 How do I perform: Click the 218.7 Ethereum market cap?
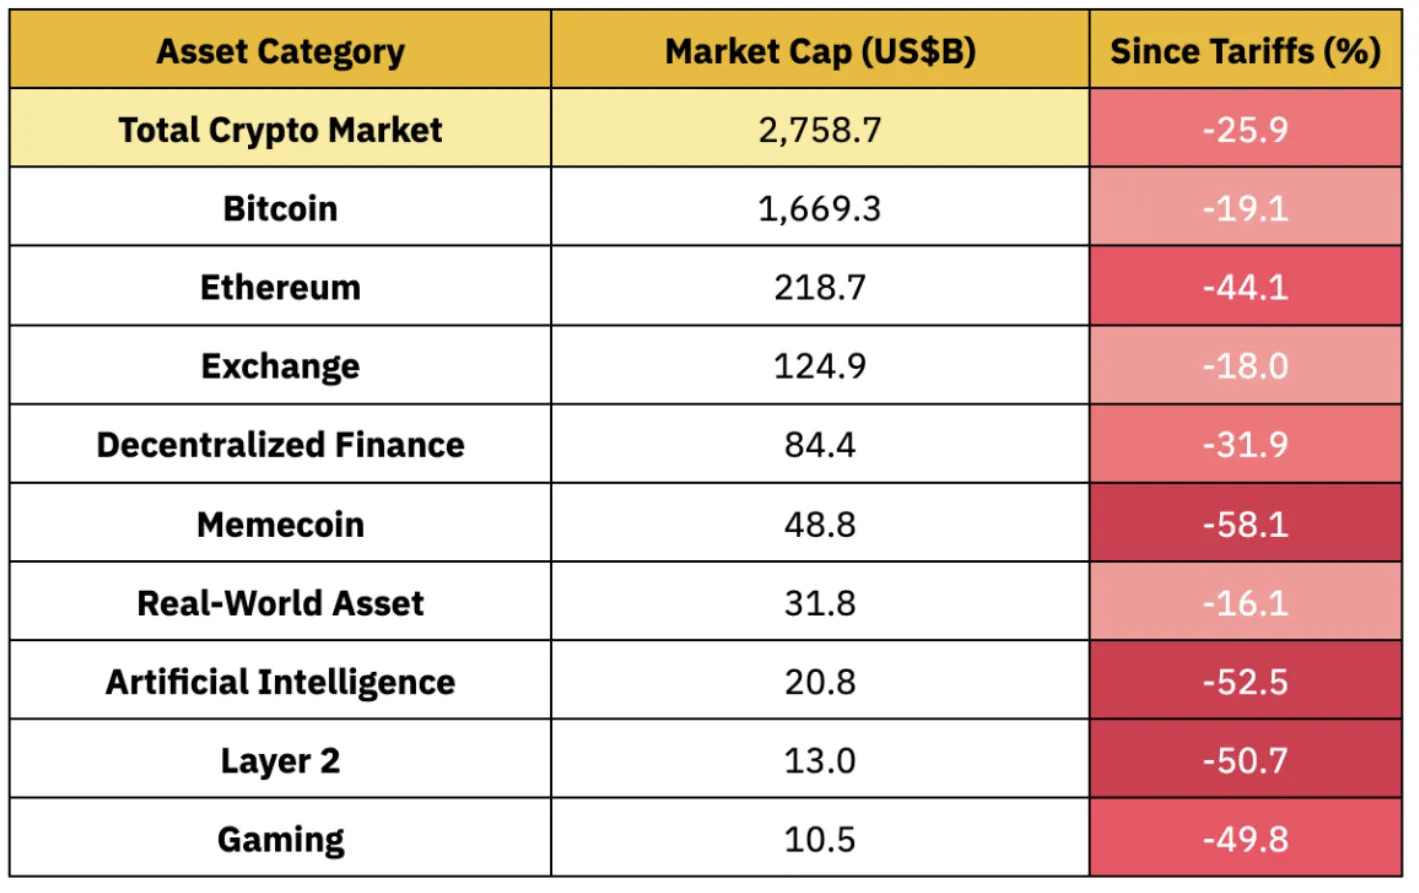pyautogui.click(x=820, y=288)
